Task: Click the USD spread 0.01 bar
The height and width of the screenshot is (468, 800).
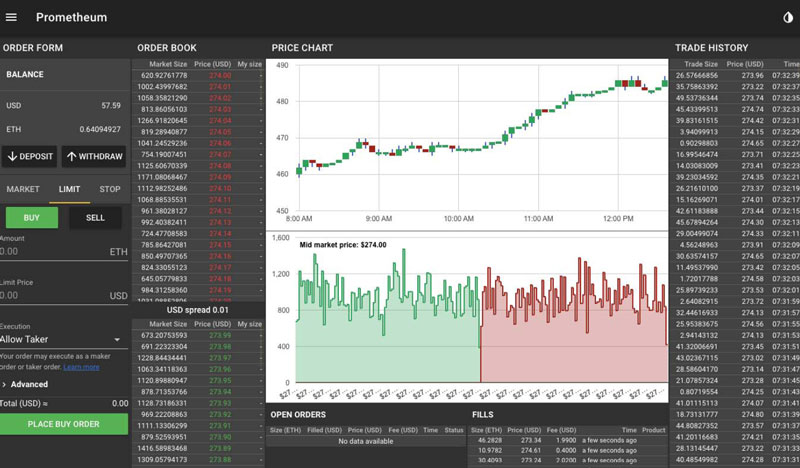Action: [198, 310]
